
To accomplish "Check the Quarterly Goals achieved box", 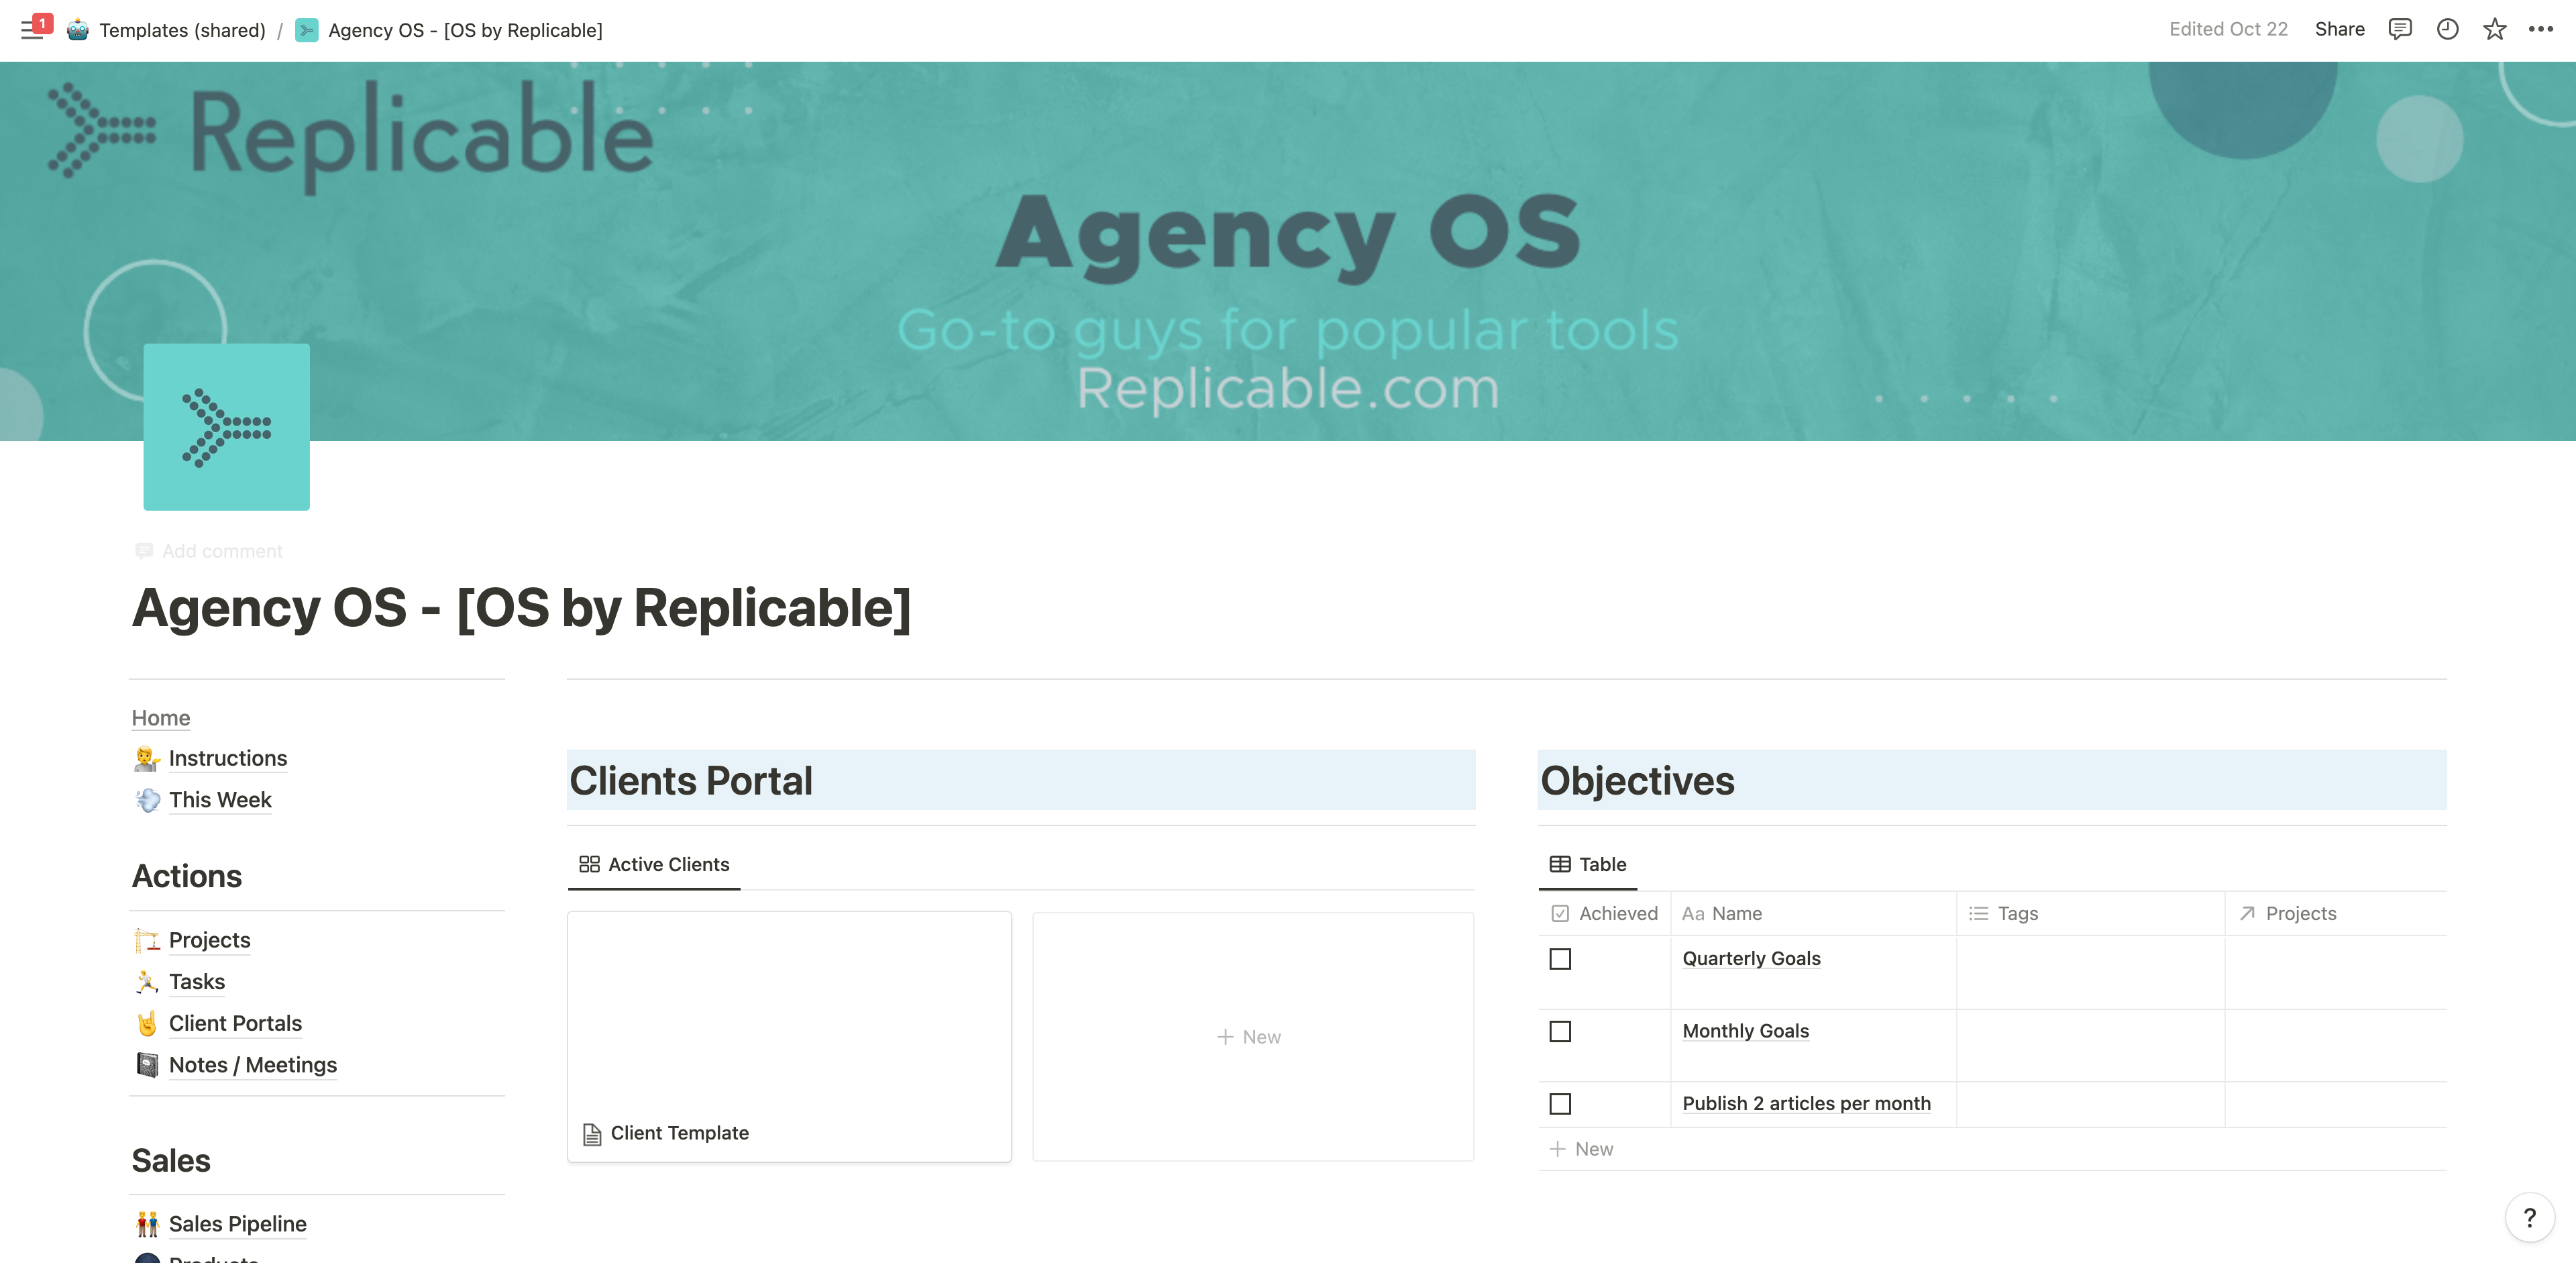I will 1560,959.
